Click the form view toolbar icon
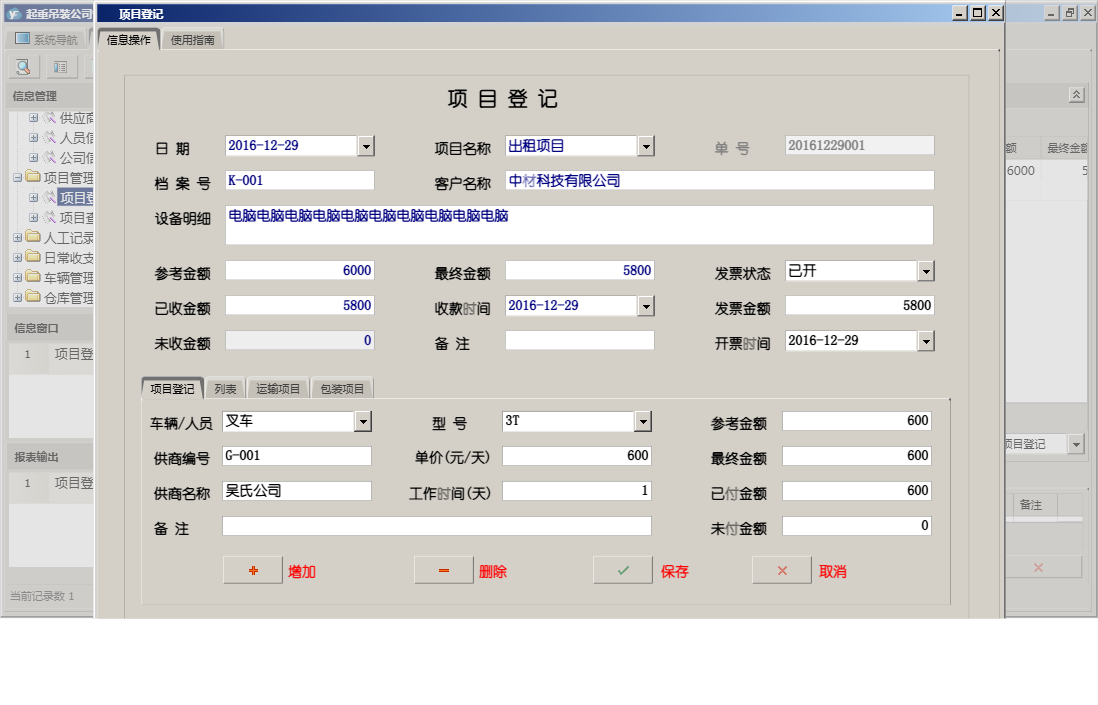 click(60, 67)
